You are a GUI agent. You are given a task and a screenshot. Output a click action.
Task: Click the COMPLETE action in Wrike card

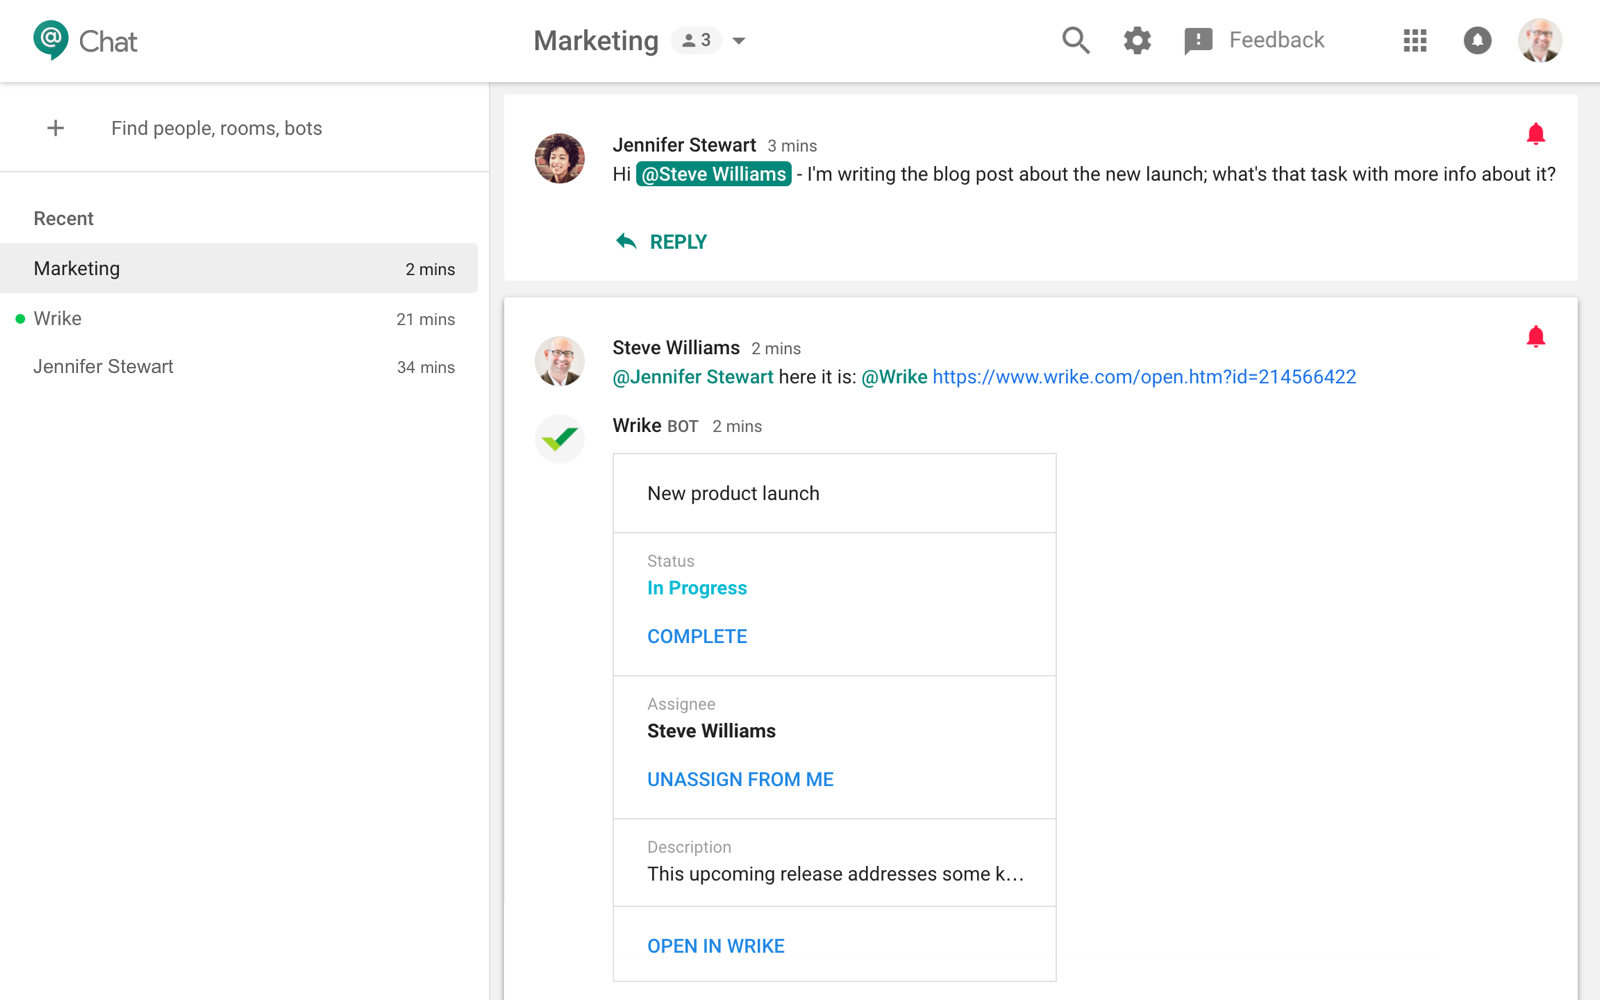pyautogui.click(x=697, y=636)
